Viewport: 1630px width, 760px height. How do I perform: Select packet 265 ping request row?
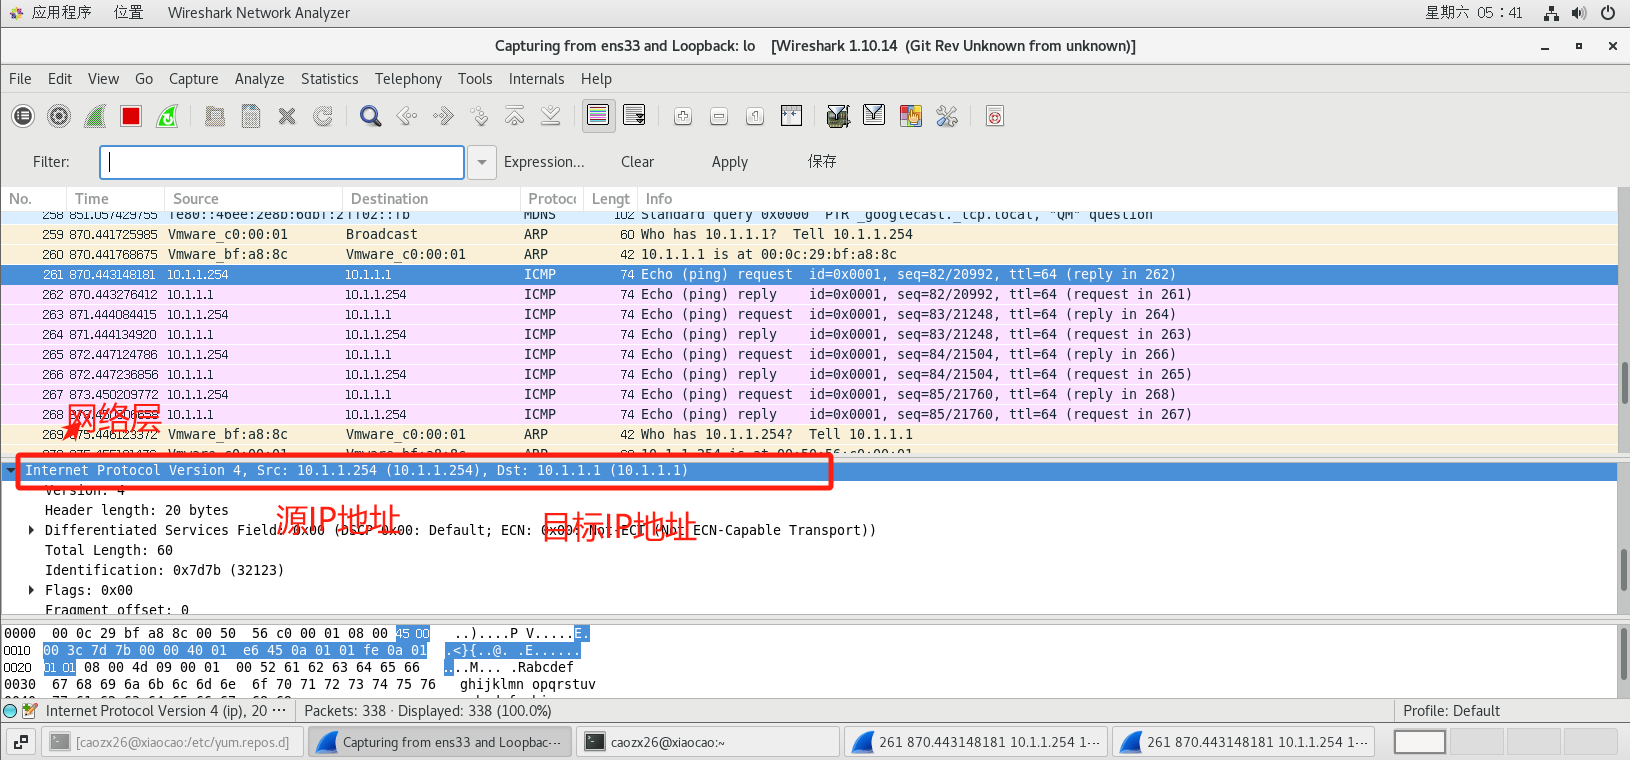click(809, 354)
